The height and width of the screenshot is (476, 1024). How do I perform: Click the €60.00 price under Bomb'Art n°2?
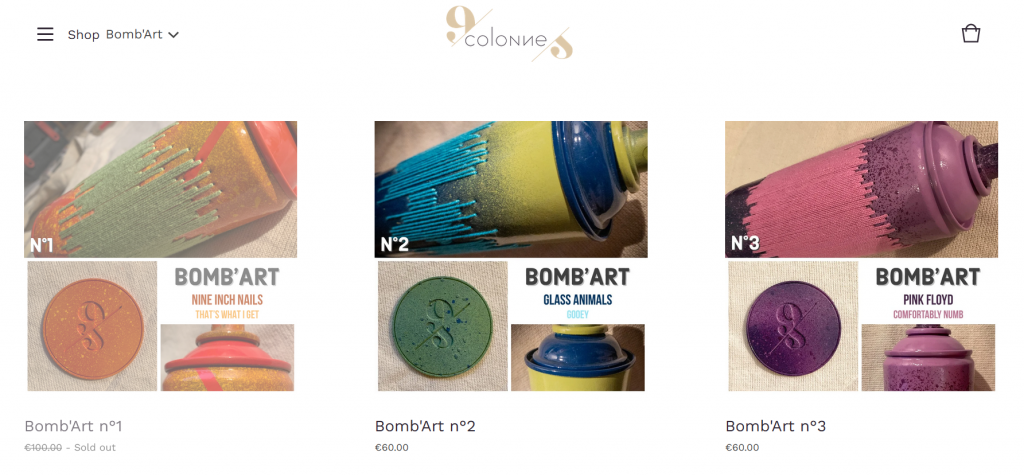[x=392, y=448]
